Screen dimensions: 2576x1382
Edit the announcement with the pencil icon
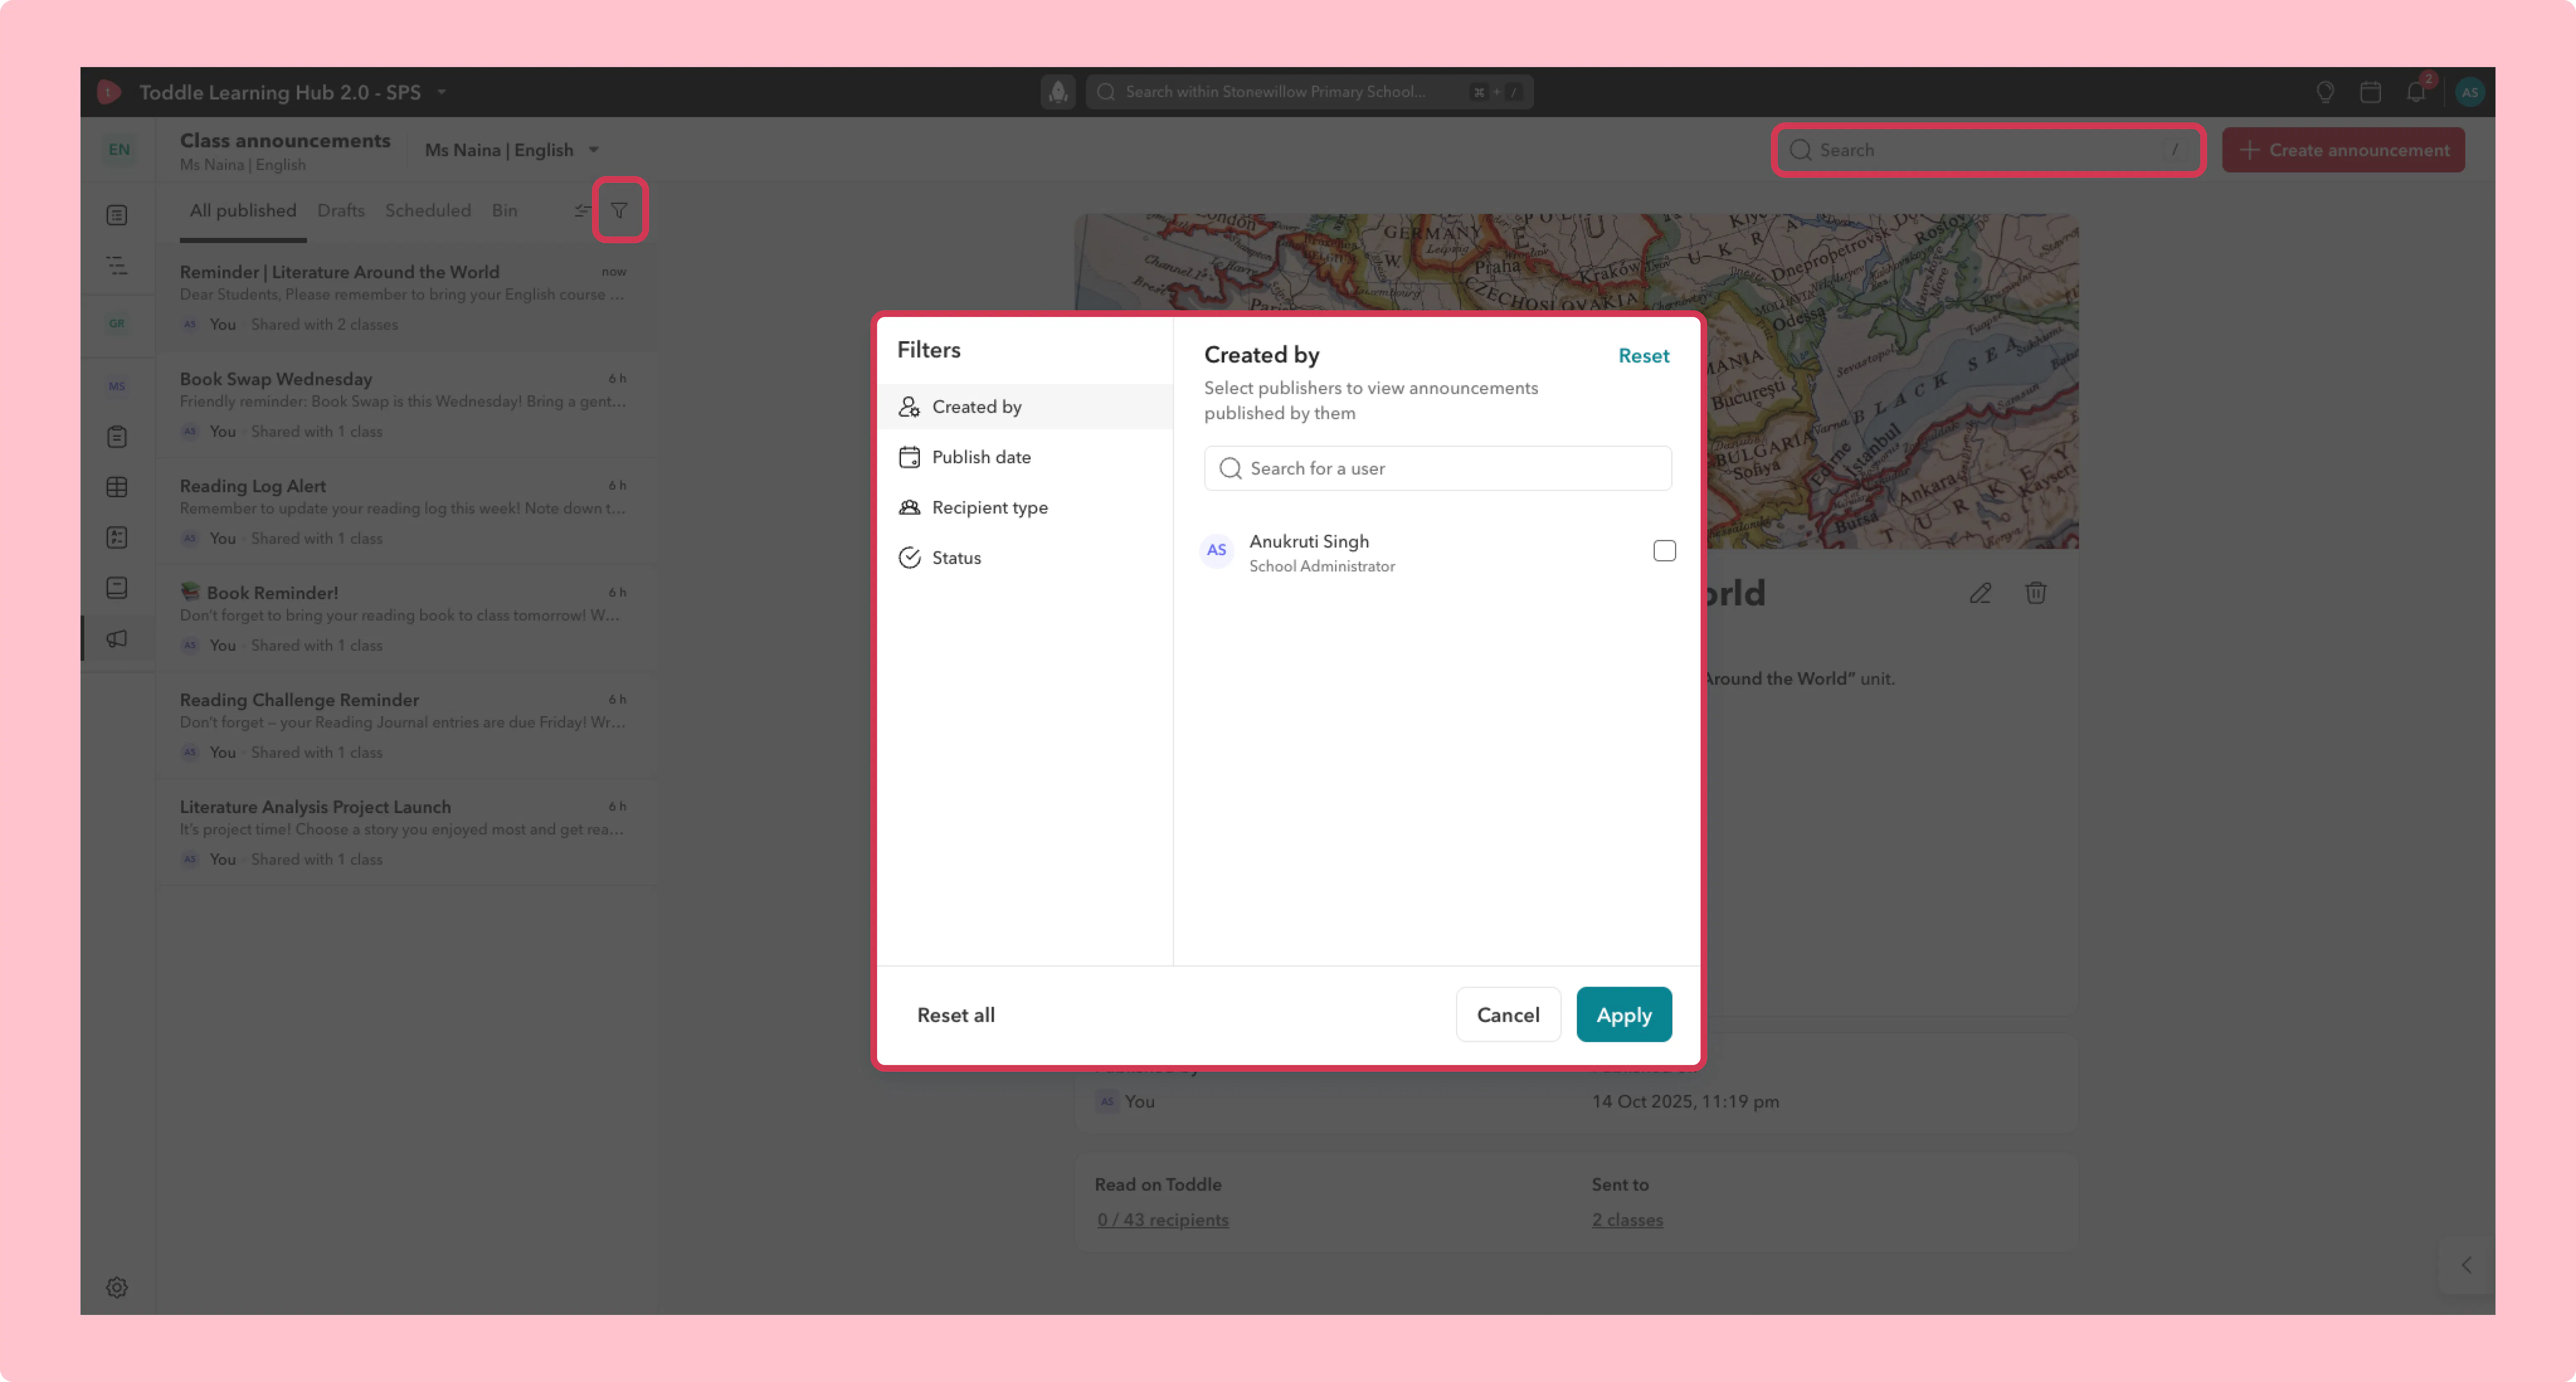[x=1980, y=593]
